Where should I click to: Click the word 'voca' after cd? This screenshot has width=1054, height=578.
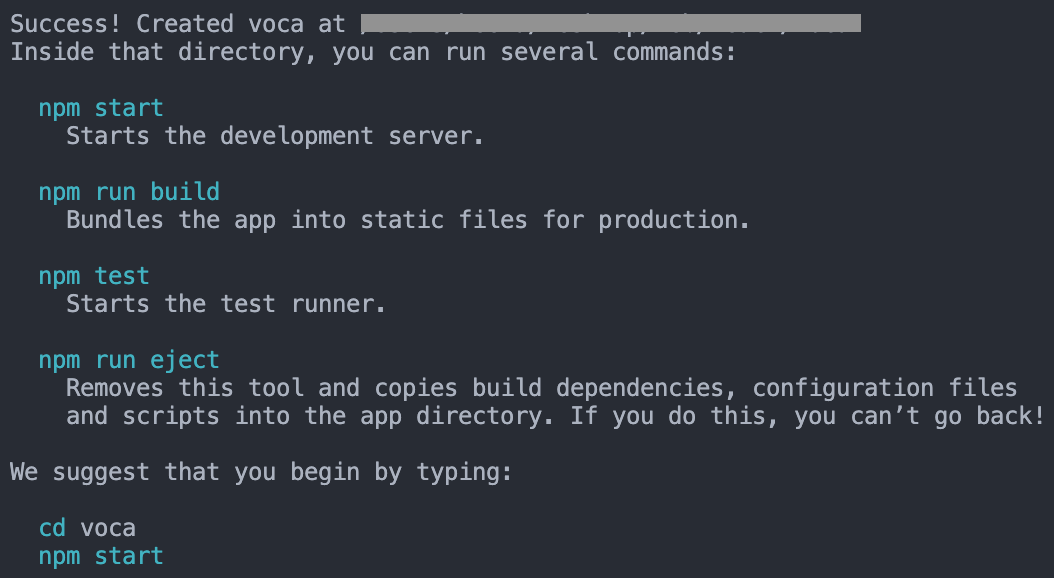[x=108, y=528]
